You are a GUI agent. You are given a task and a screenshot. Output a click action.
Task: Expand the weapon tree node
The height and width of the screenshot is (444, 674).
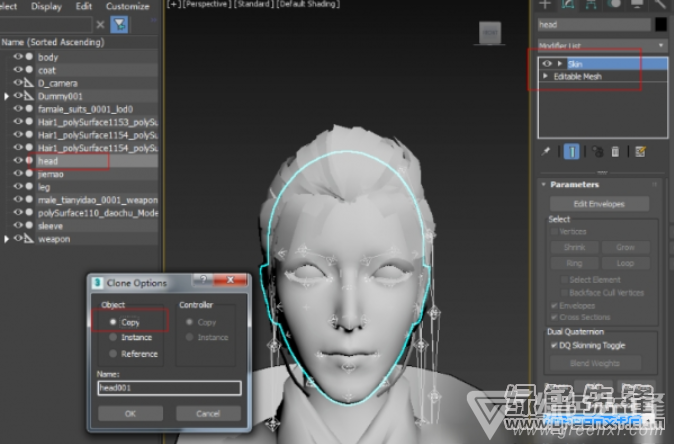[x=6, y=239]
